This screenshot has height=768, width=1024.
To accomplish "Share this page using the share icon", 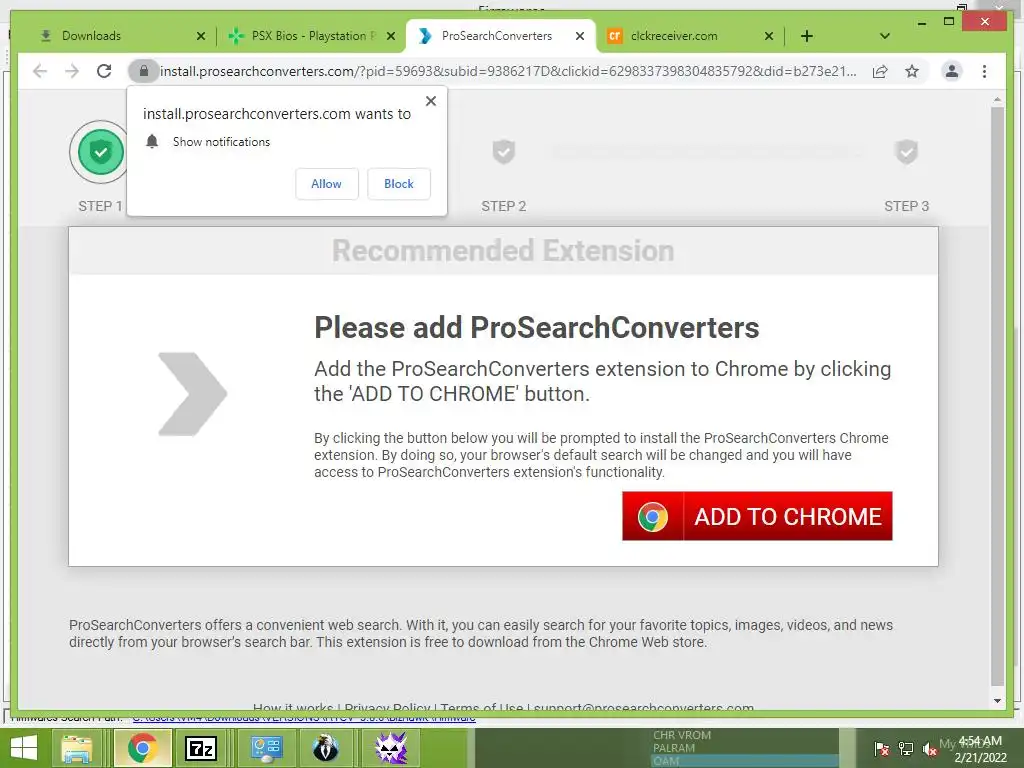I will tap(880, 71).
